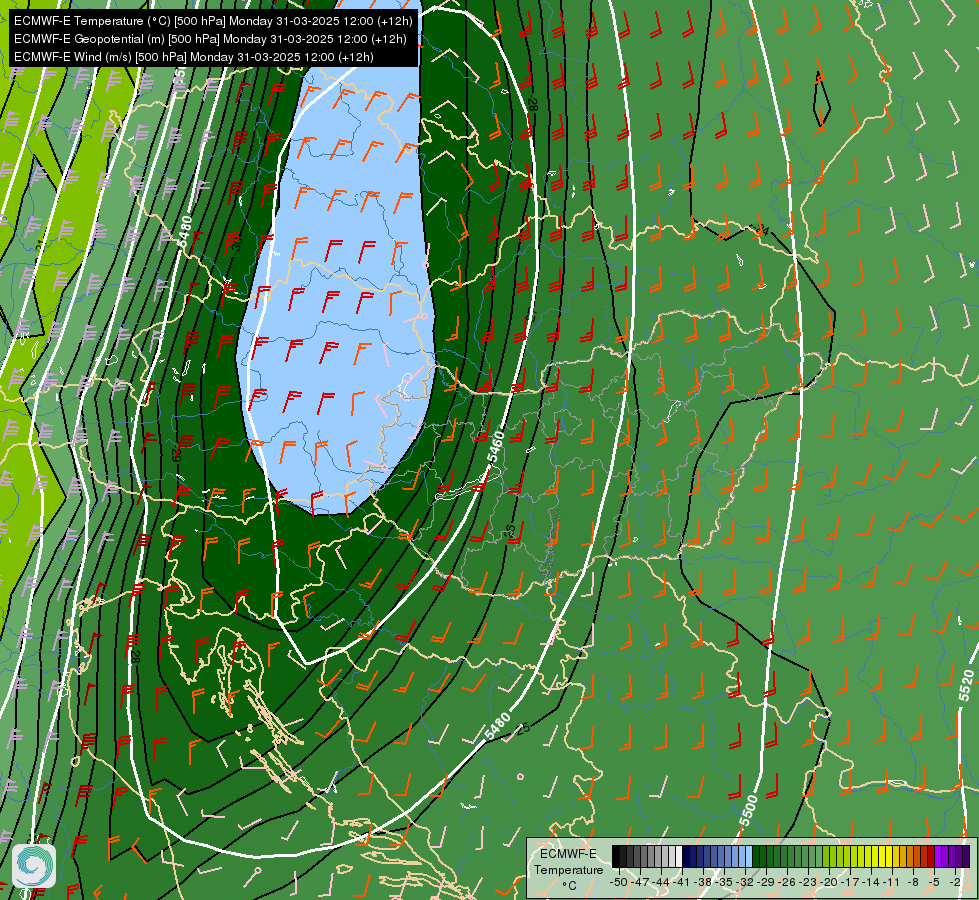Click the dark red swatch left of -5
The width and height of the screenshot is (979, 900).
(x=932, y=856)
